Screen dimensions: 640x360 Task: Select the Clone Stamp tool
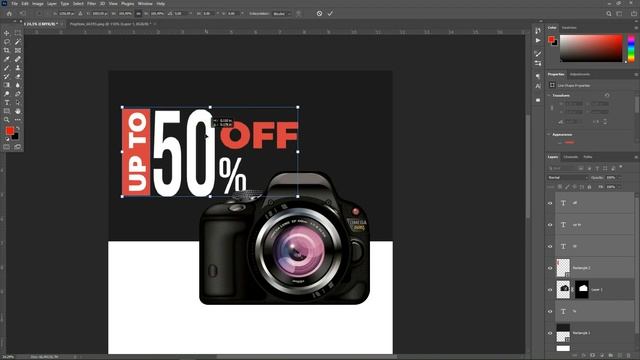18,68
